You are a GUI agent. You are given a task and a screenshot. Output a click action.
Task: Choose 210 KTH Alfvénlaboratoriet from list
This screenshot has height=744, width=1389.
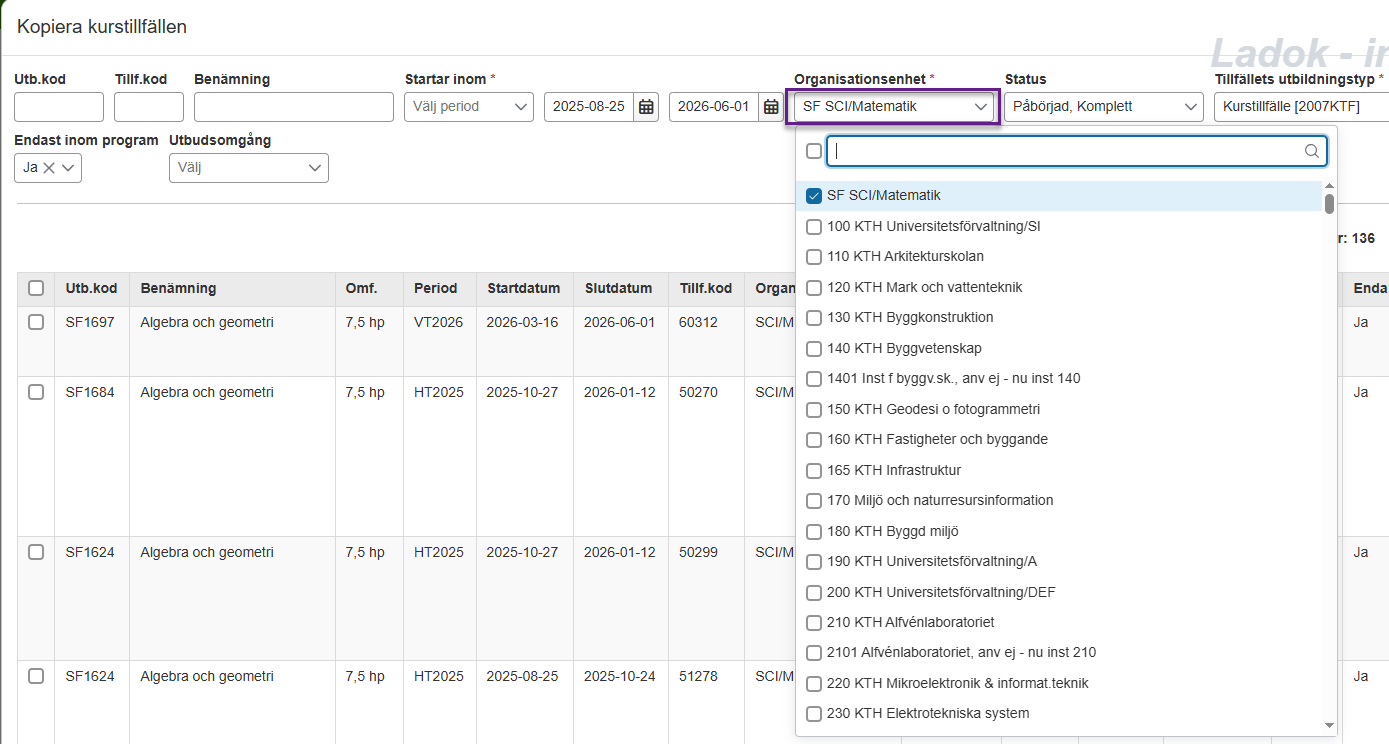click(x=814, y=622)
